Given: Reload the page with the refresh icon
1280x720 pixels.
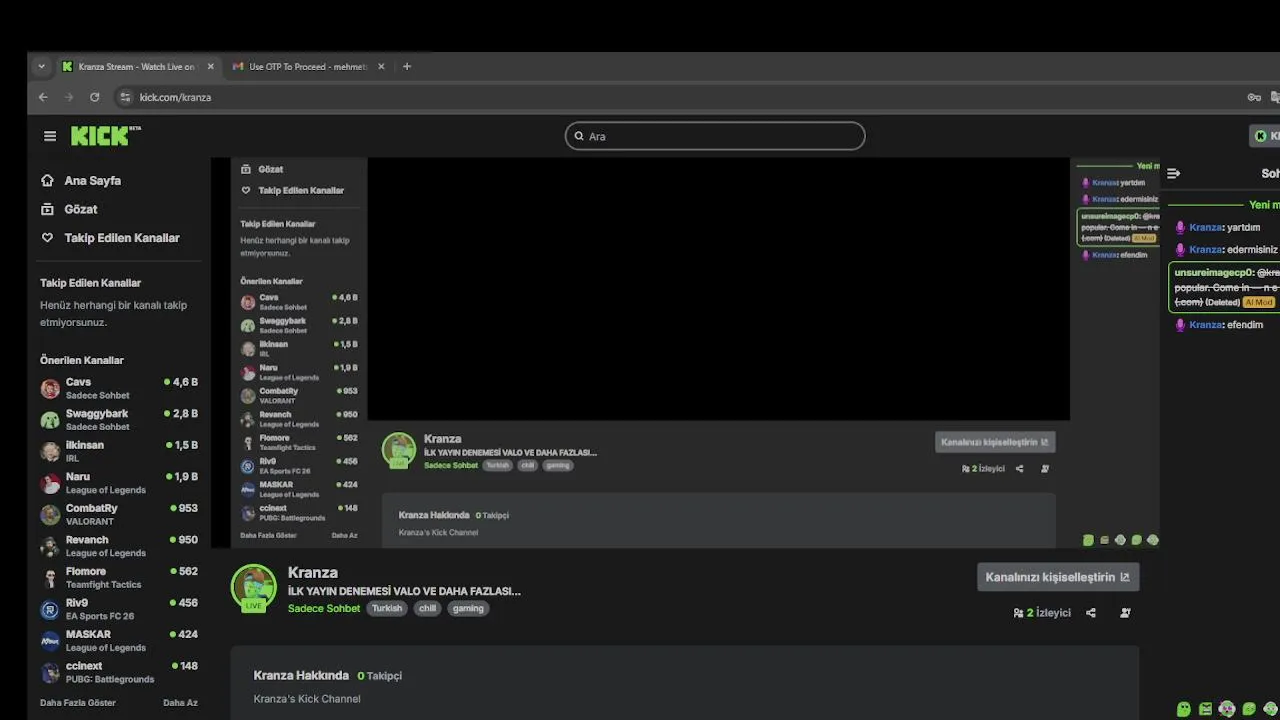Looking at the screenshot, I should coord(95,97).
